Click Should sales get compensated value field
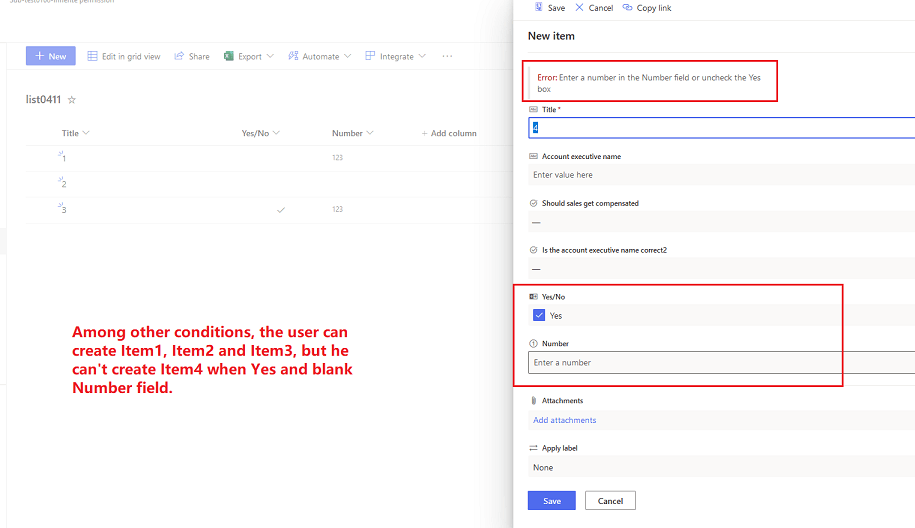The width and height of the screenshot is (915, 528). (721, 222)
